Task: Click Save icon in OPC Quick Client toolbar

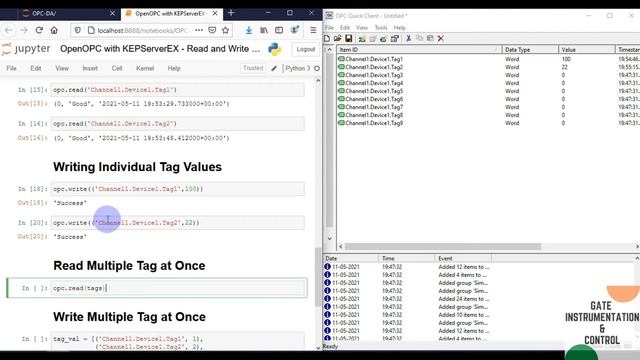Action: click(348, 38)
